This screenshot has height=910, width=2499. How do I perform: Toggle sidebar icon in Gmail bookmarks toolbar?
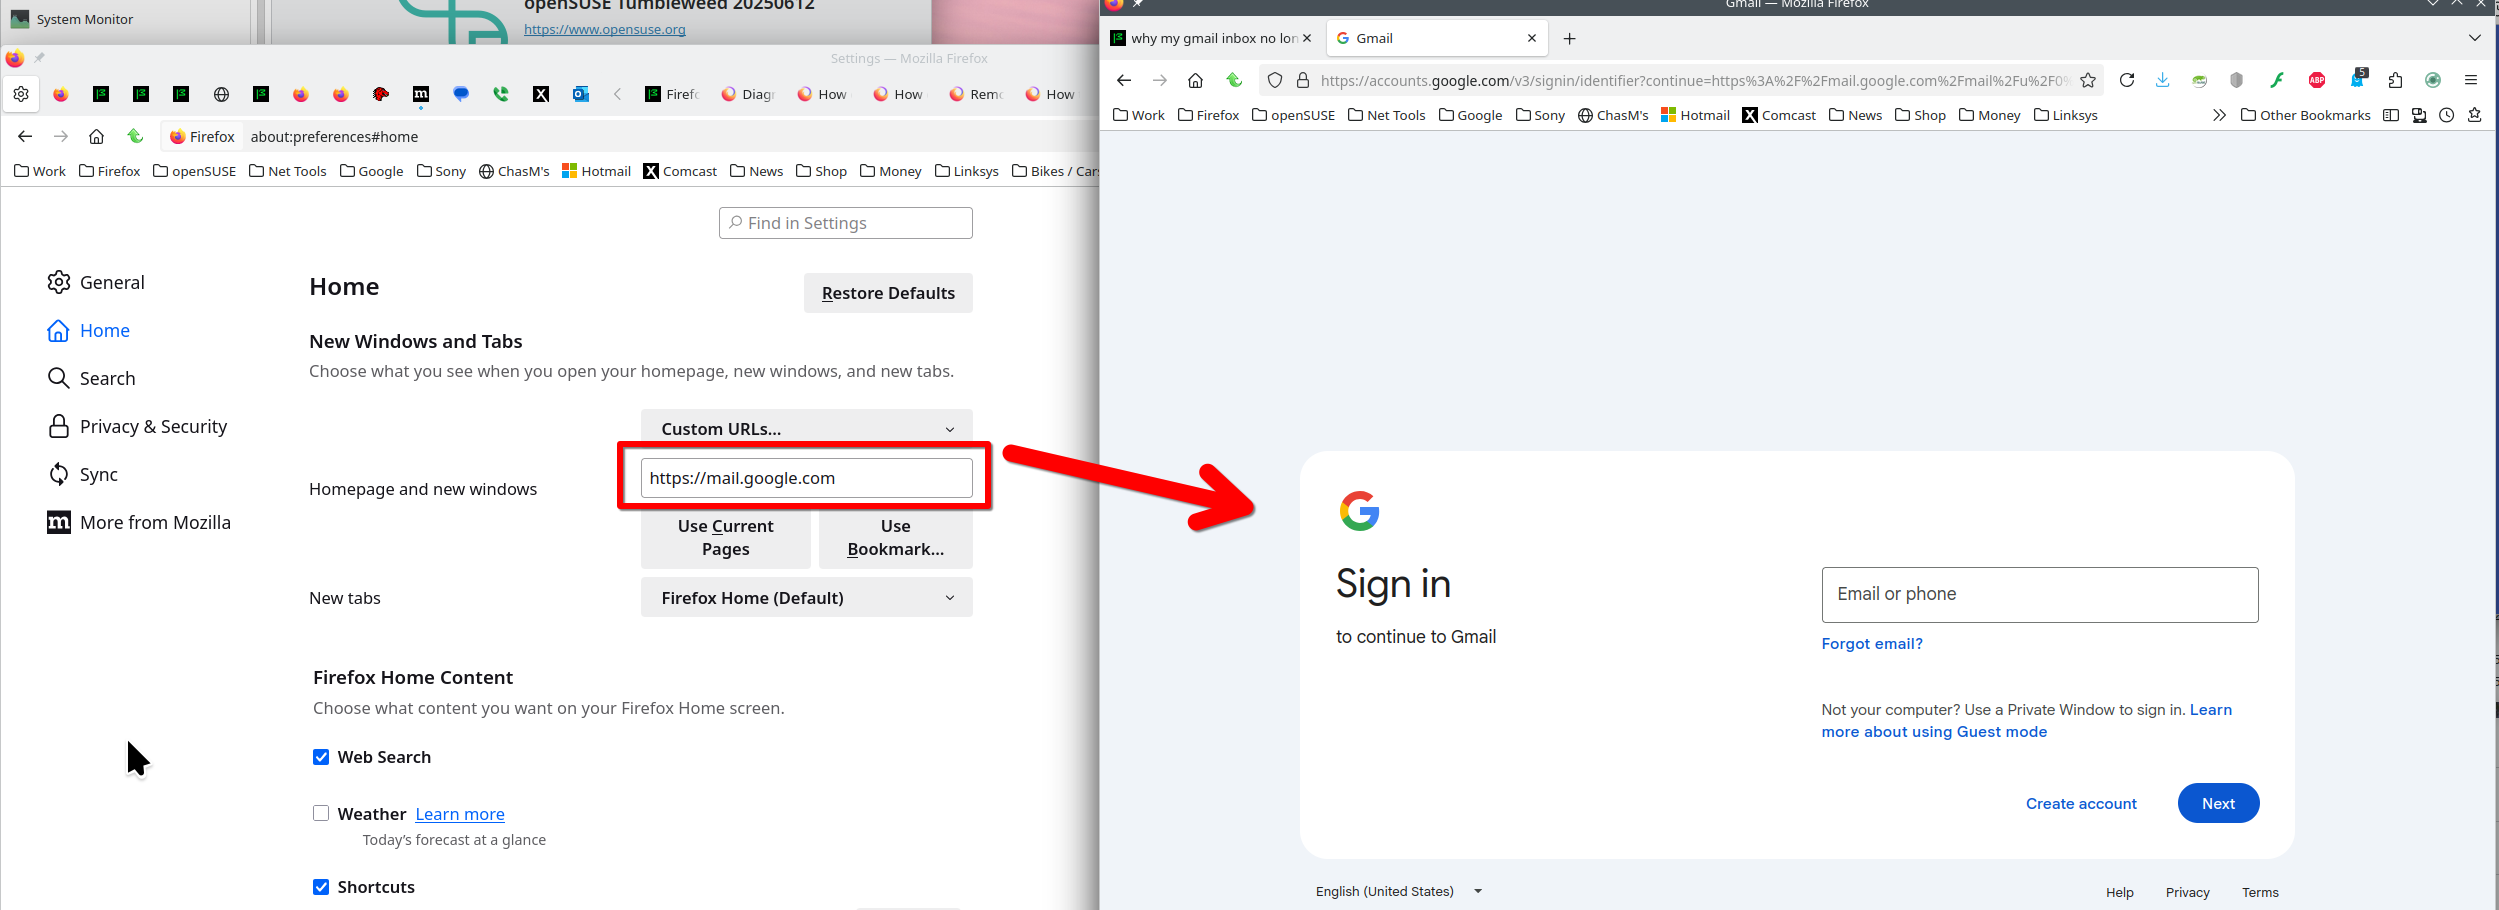(x=2391, y=115)
